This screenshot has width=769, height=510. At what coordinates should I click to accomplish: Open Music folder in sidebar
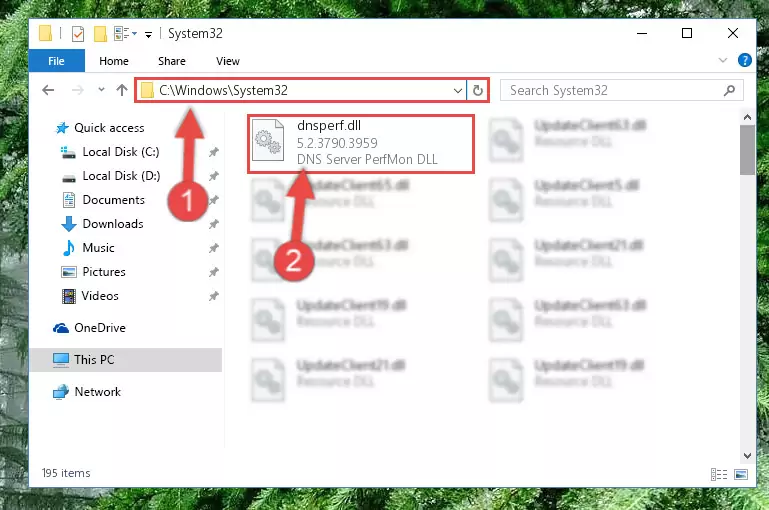[98, 248]
